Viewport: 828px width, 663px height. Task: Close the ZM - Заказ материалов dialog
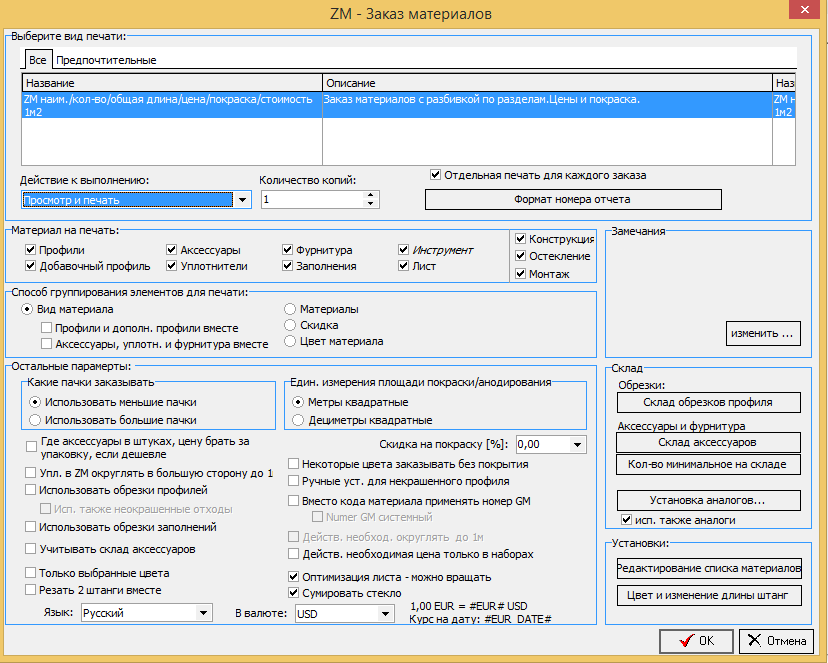805,9
